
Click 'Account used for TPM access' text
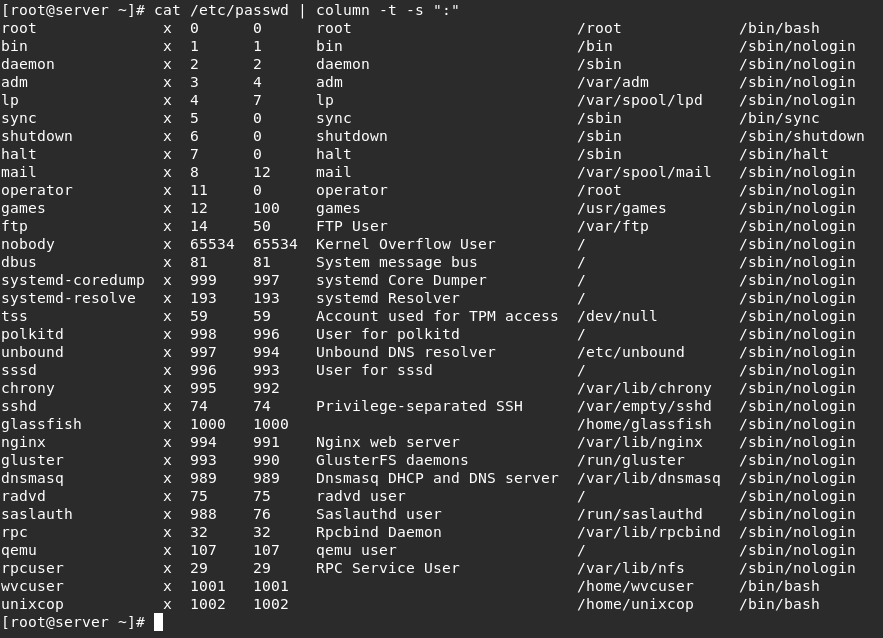437,316
